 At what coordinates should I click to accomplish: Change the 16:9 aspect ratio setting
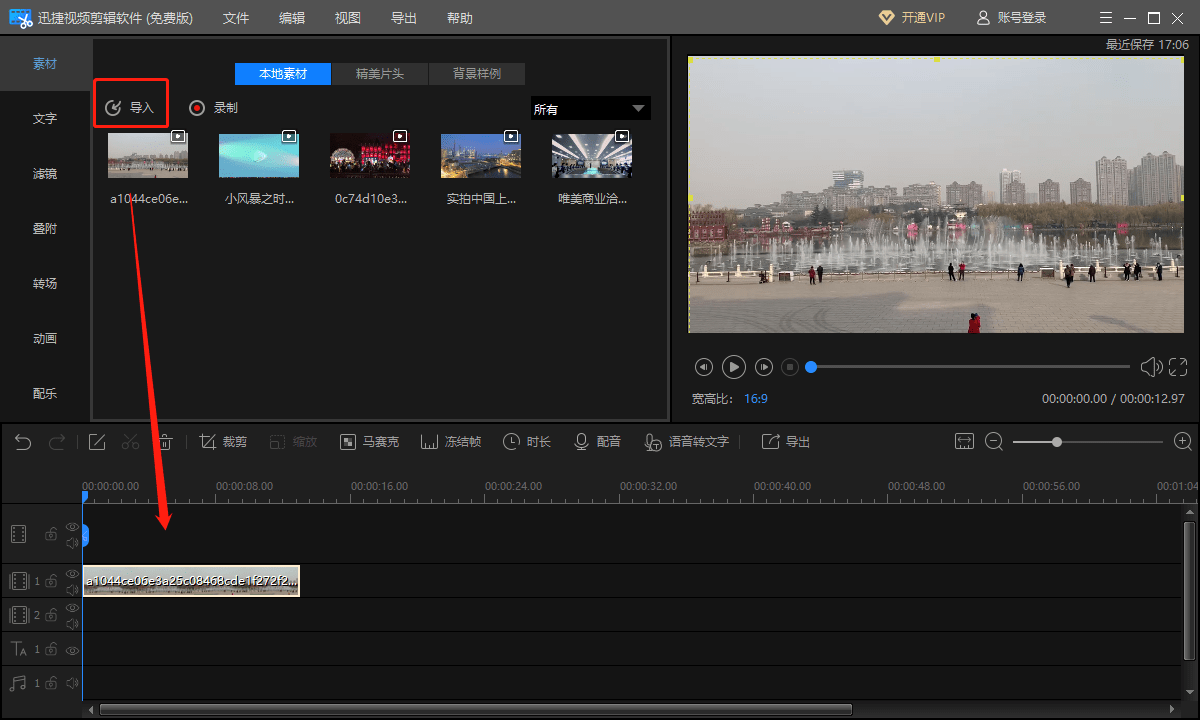coord(756,398)
